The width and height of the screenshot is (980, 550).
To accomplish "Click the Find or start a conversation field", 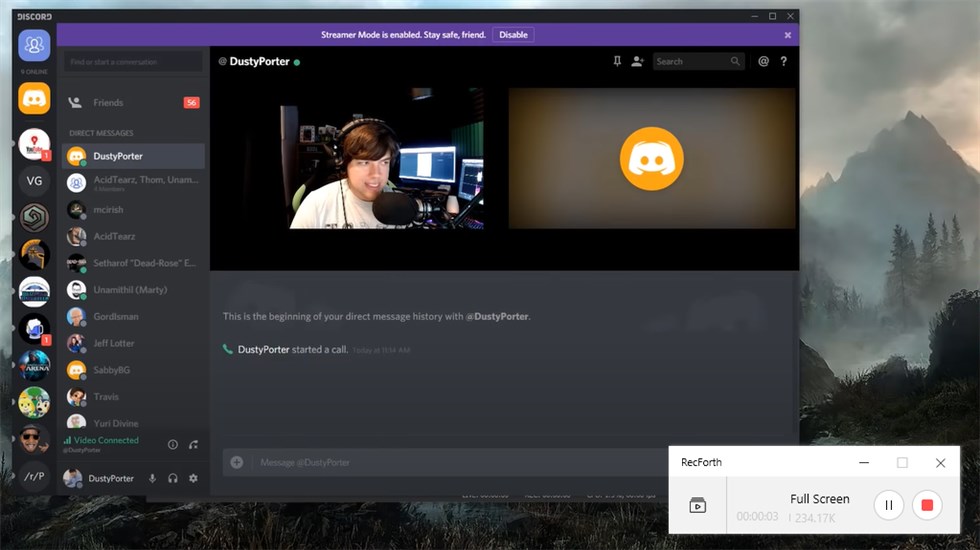I will tap(132, 62).
